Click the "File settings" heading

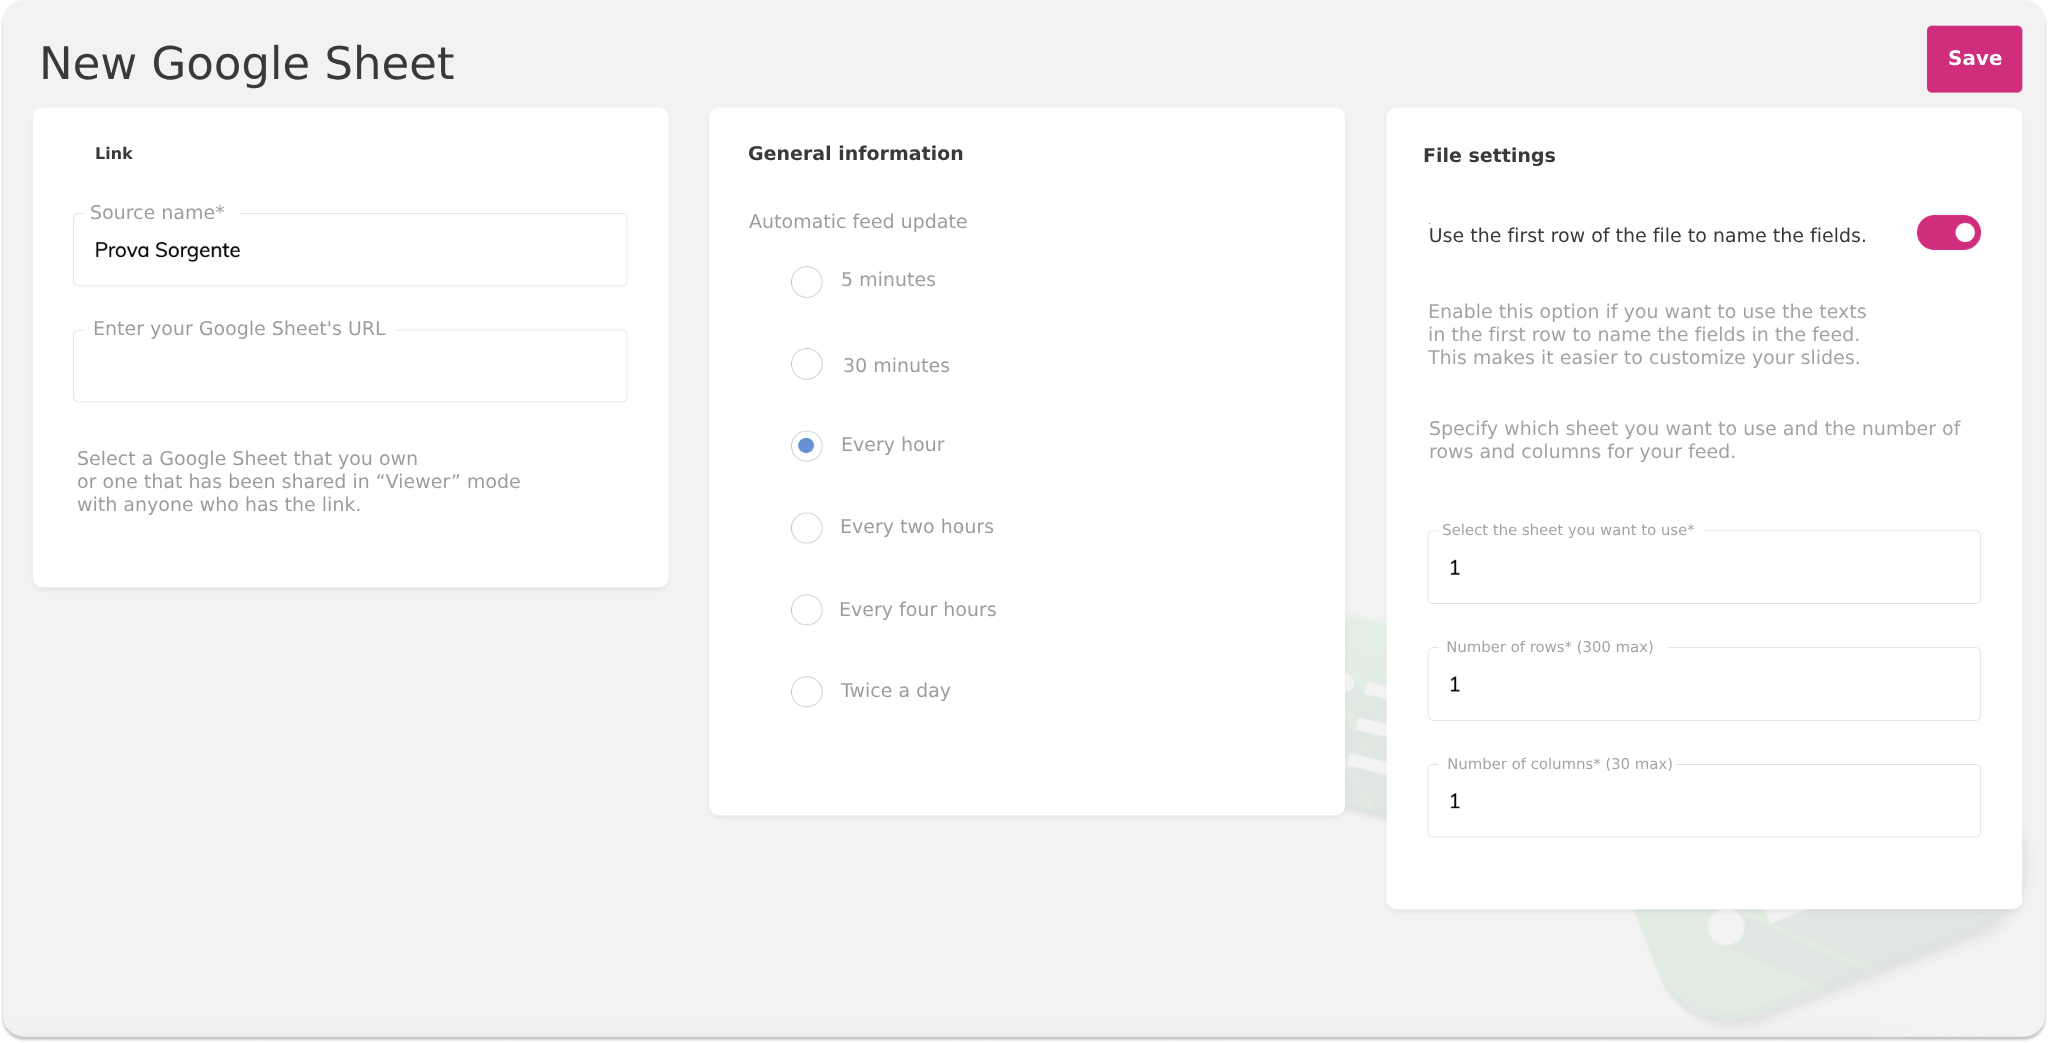[1489, 155]
